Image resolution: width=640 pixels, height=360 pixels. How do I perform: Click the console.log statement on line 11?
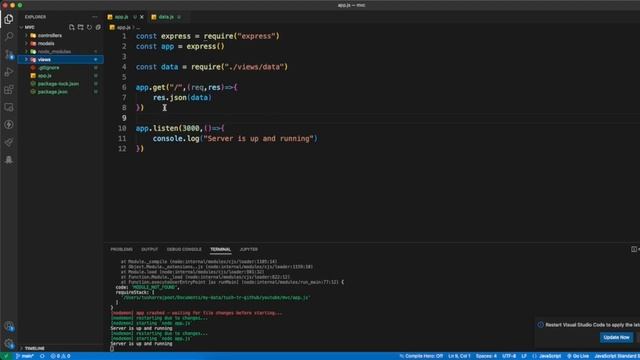(x=235, y=139)
